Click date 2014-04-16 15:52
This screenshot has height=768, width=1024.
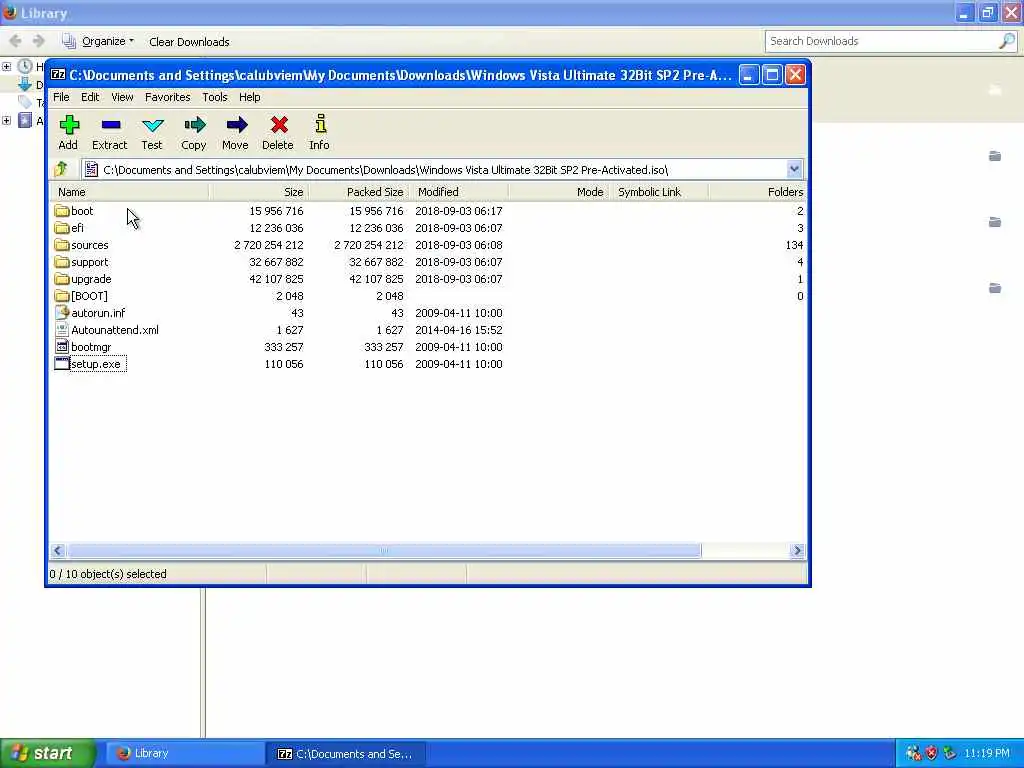[x=458, y=330]
